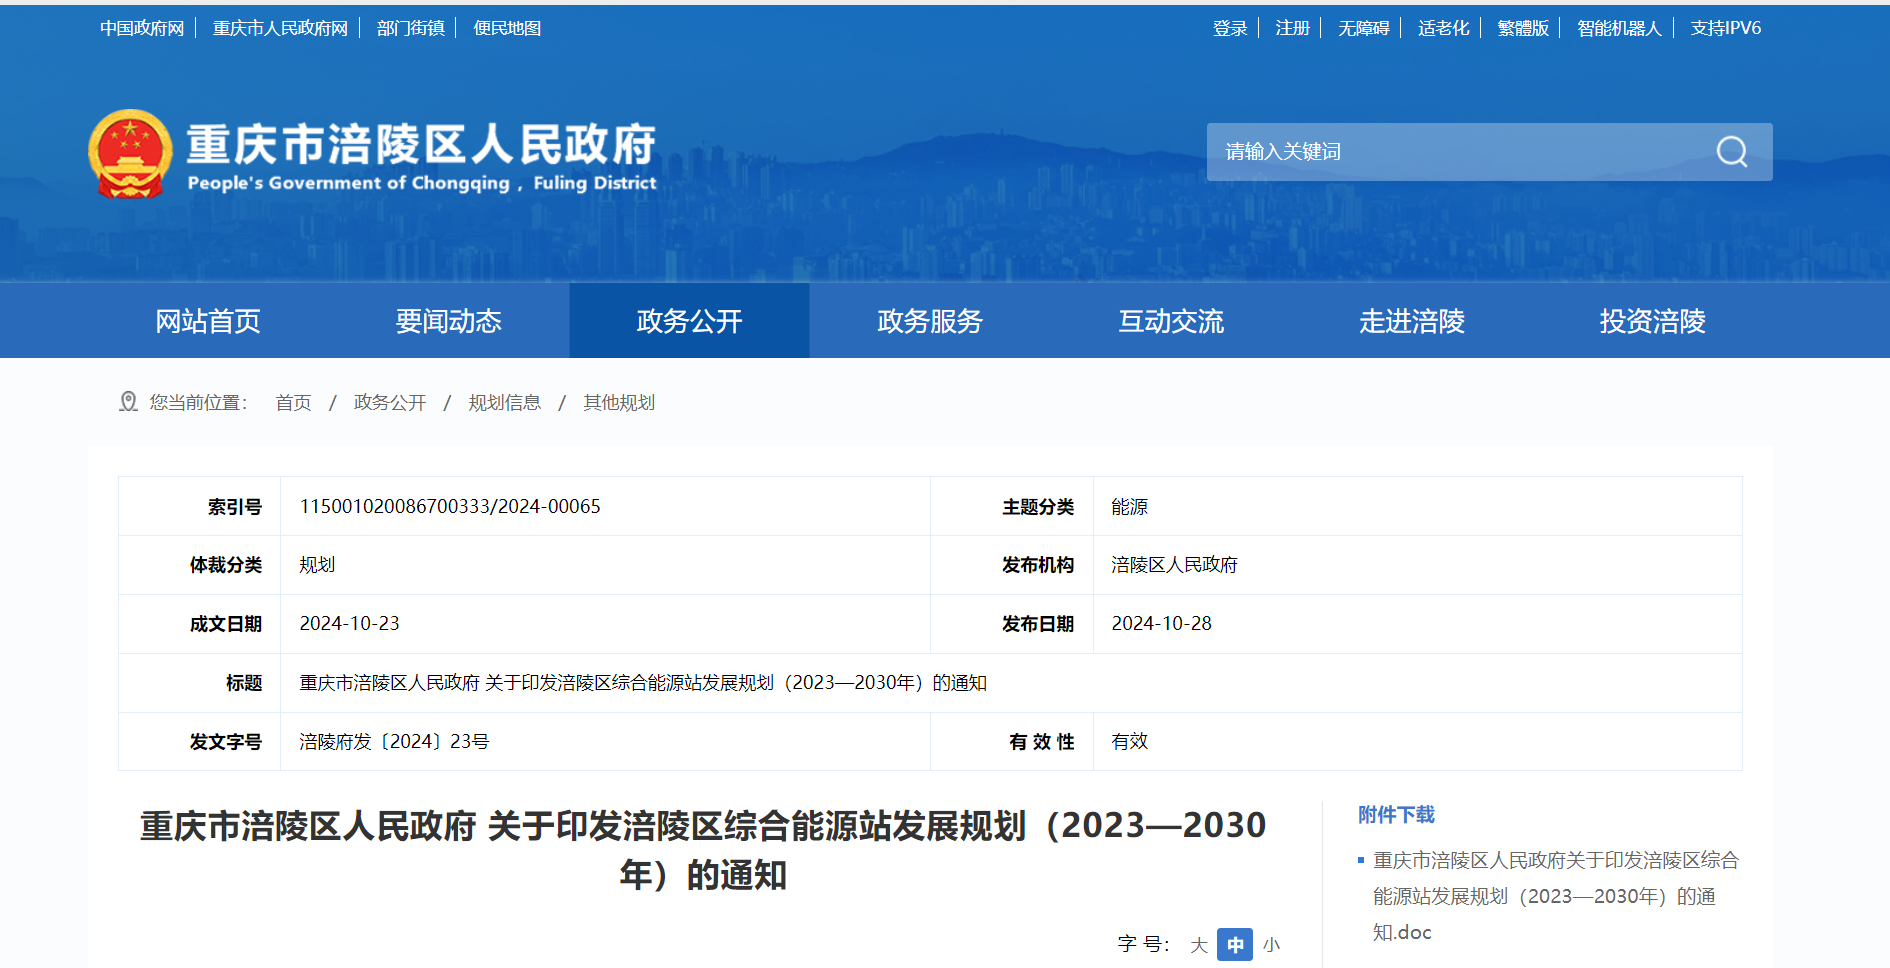This screenshot has width=1890, height=968.
Task: Click the national emblem government logo
Action: pyautogui.click(x=131, y=152)
